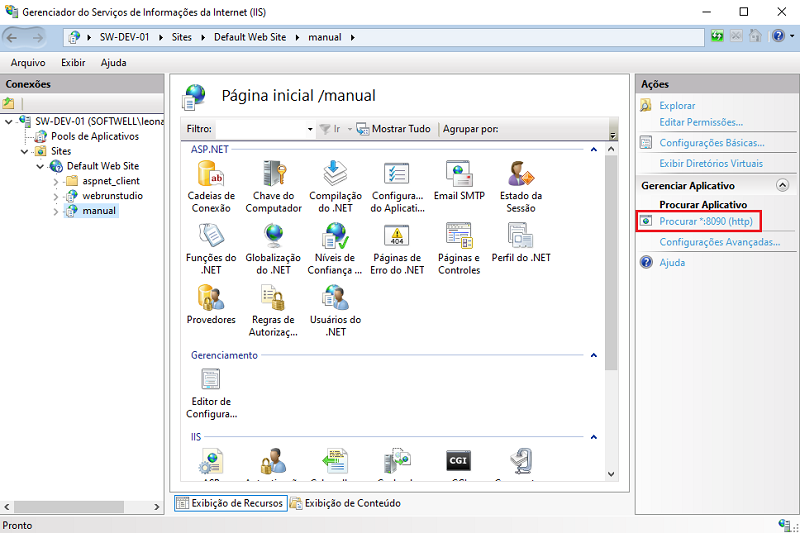Expand the aspnet_client tree node
This screenshot has width=800, height=533.
[56, 181]
